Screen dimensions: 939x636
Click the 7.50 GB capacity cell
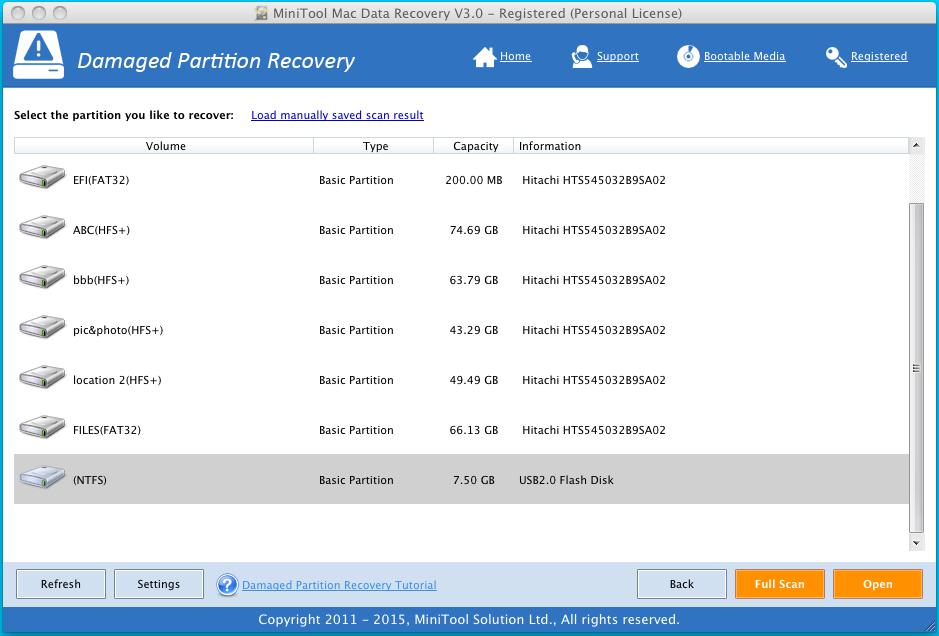[474, 480]
